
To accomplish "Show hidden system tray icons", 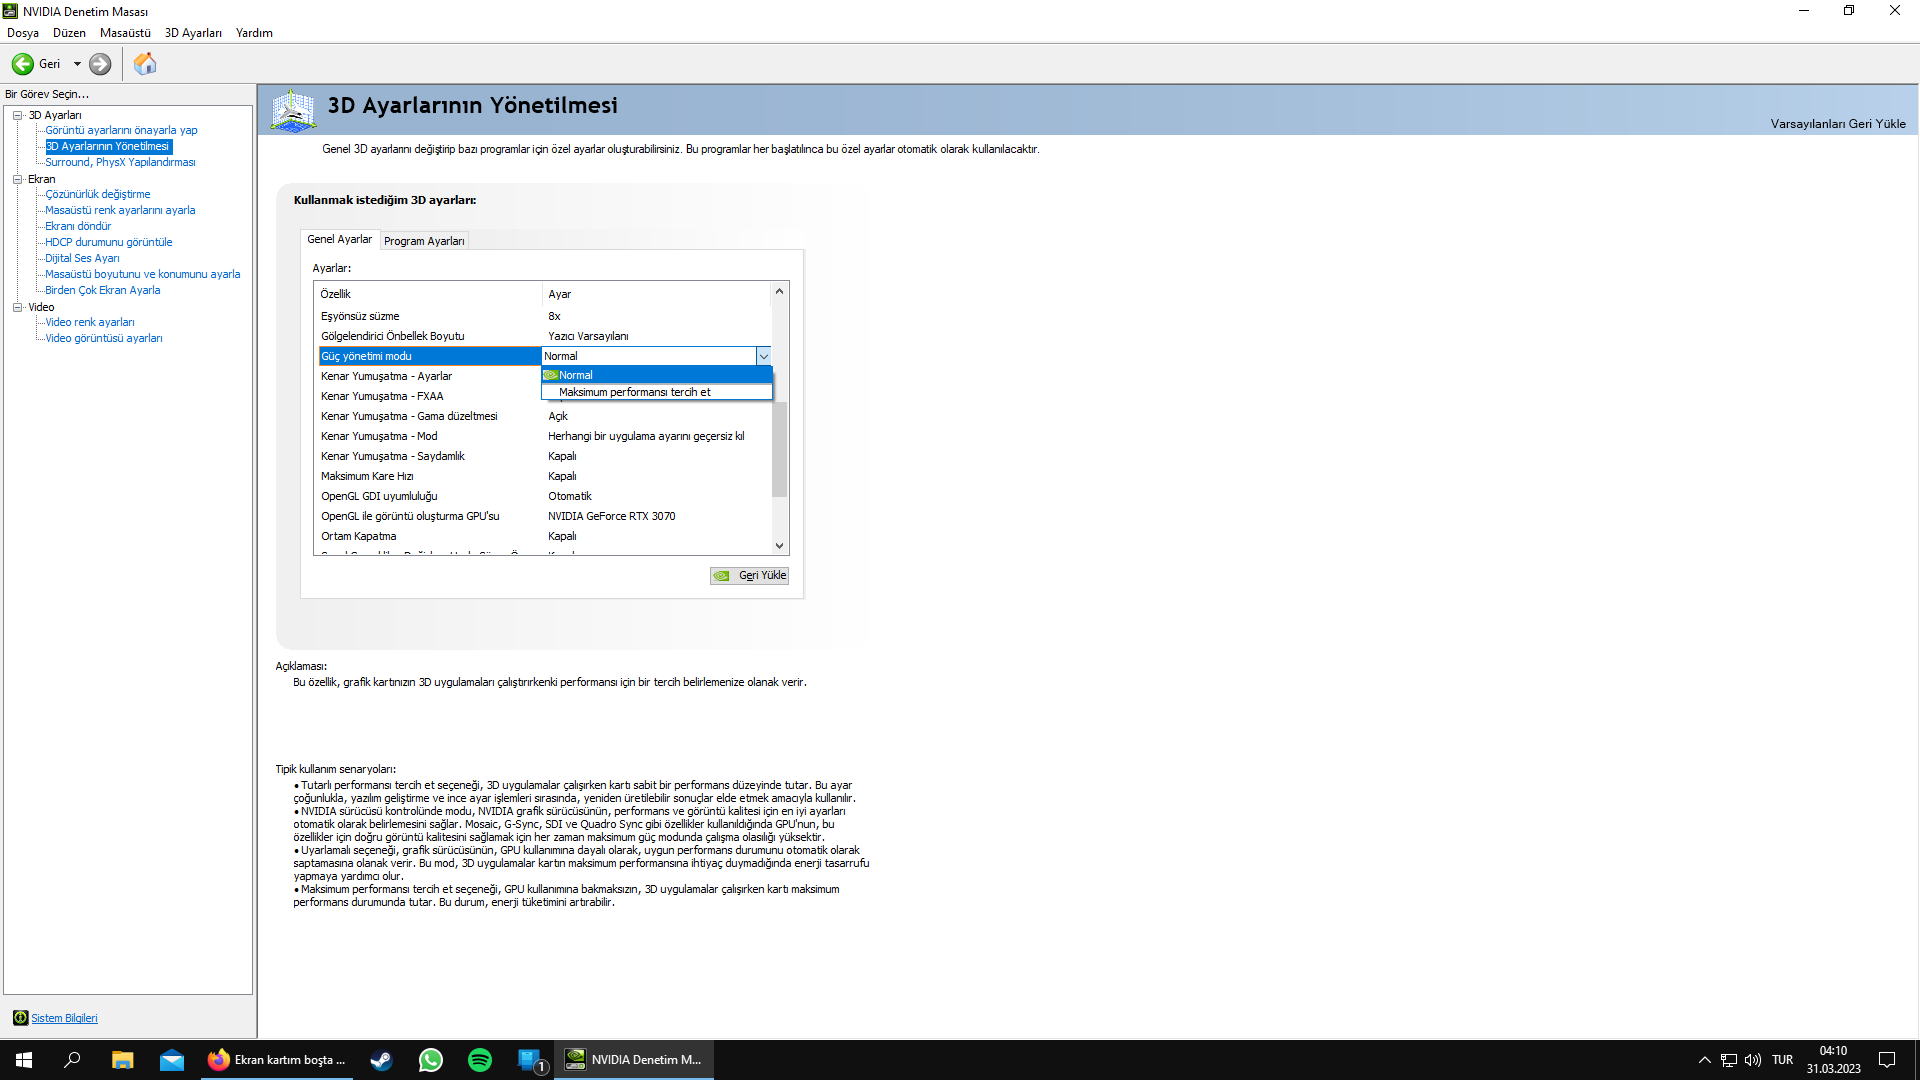I will pyautogui.click(x=1704, y=1060).
